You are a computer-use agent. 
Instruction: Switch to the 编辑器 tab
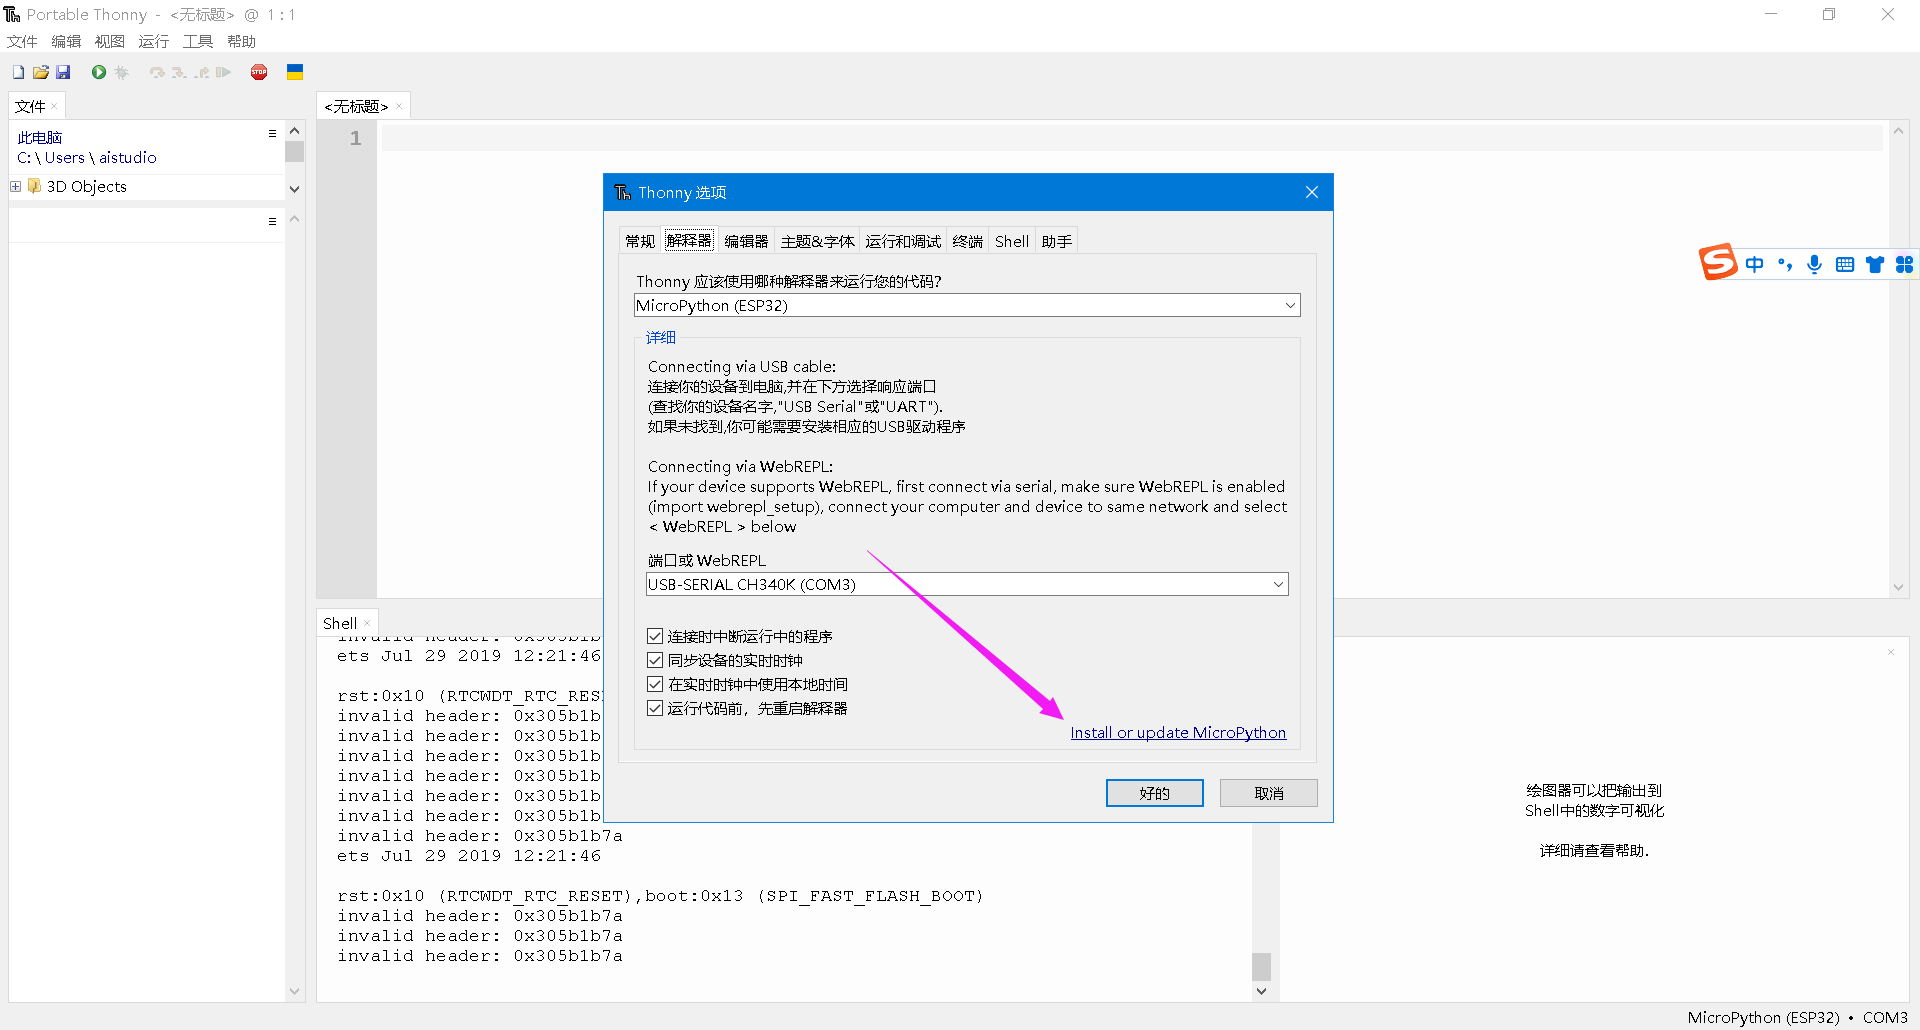pyautogui.click(x=746, y=241)
